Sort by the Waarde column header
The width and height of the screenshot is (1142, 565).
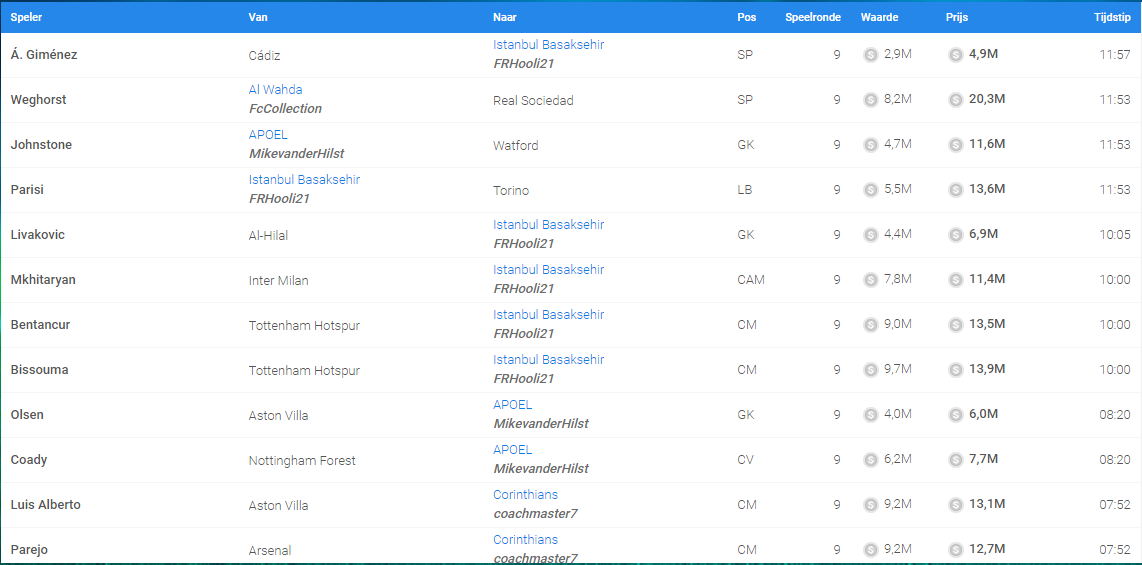click(879, 17)
